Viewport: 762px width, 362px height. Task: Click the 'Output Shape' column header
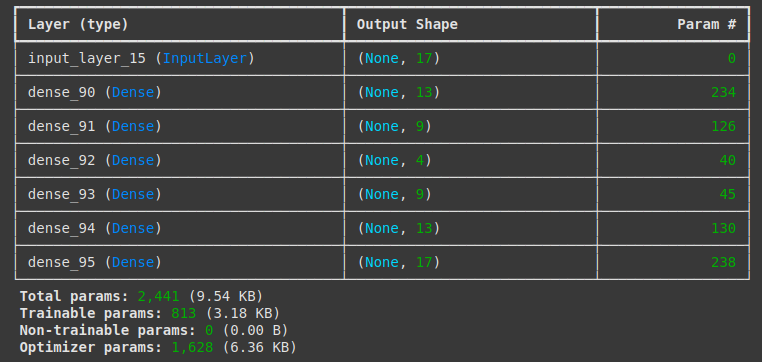coord(407,24)
